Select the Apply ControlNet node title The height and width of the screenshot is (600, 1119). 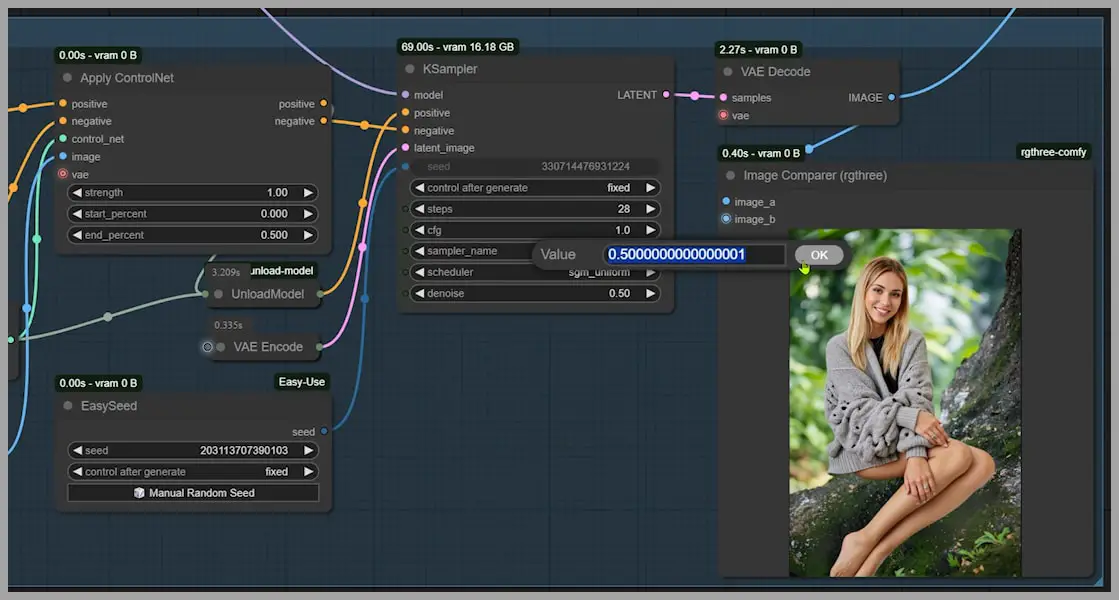click(x=127, y=78)
